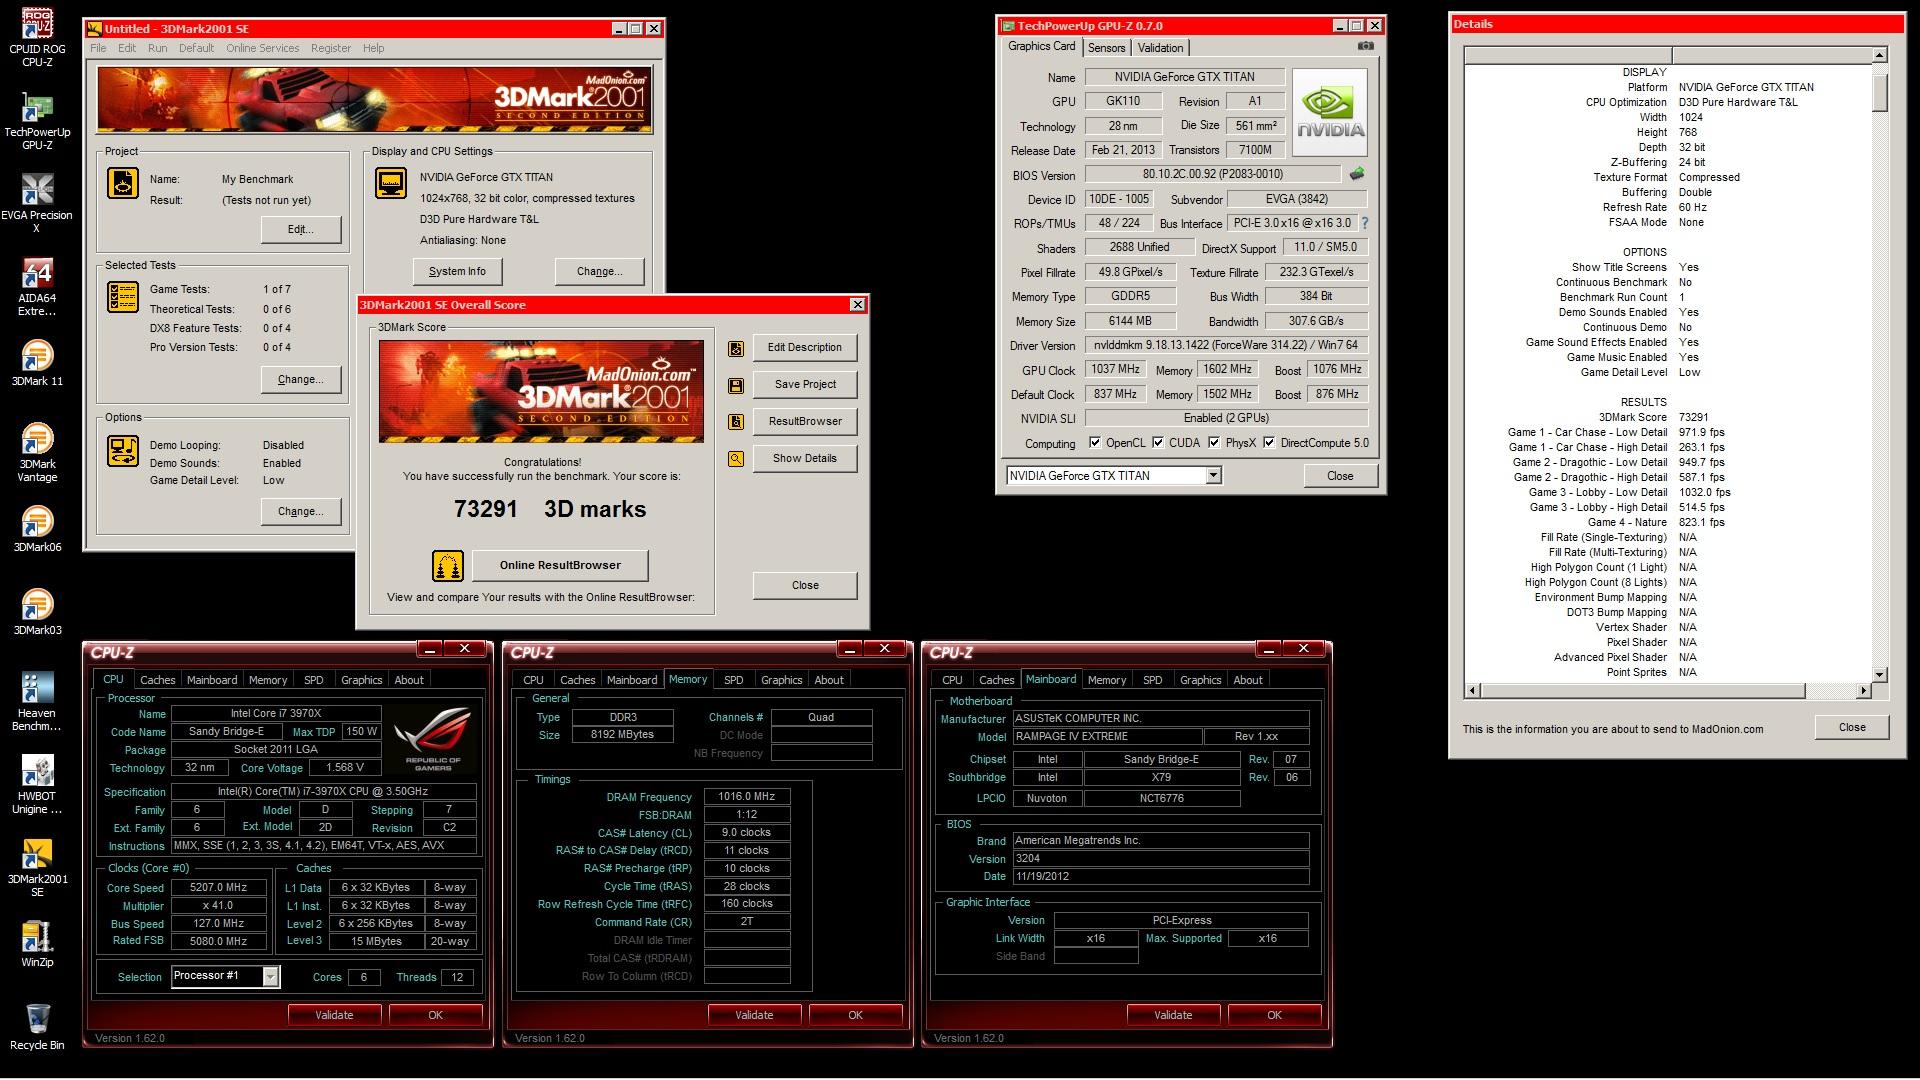This screenshot has width=1920, height=1080.
Task: Click the Display settings monitor icon
Action: (x=391, y=183)
